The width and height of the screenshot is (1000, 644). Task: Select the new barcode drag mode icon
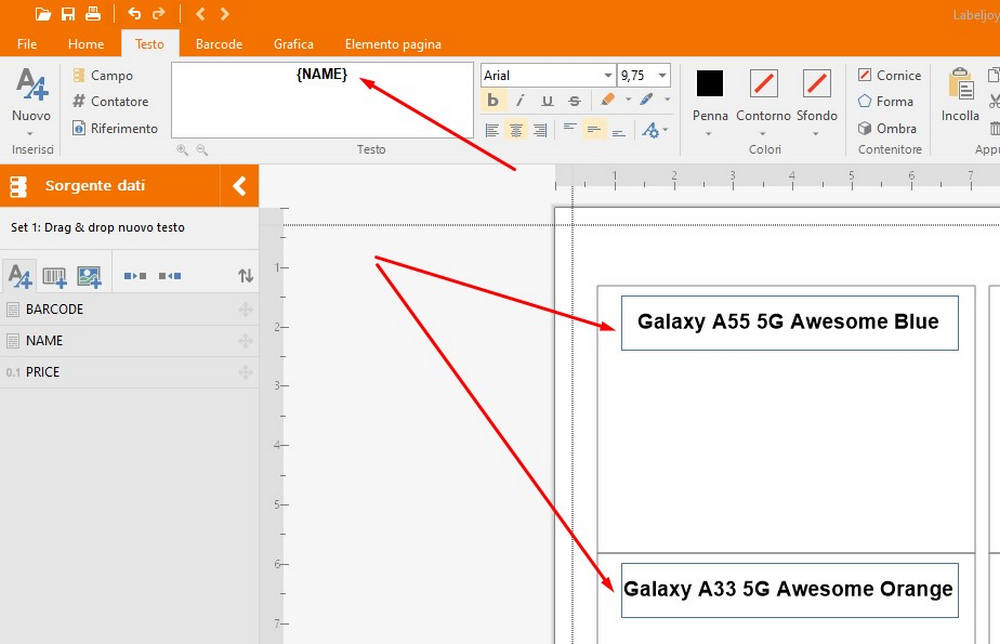coord(54,276)
